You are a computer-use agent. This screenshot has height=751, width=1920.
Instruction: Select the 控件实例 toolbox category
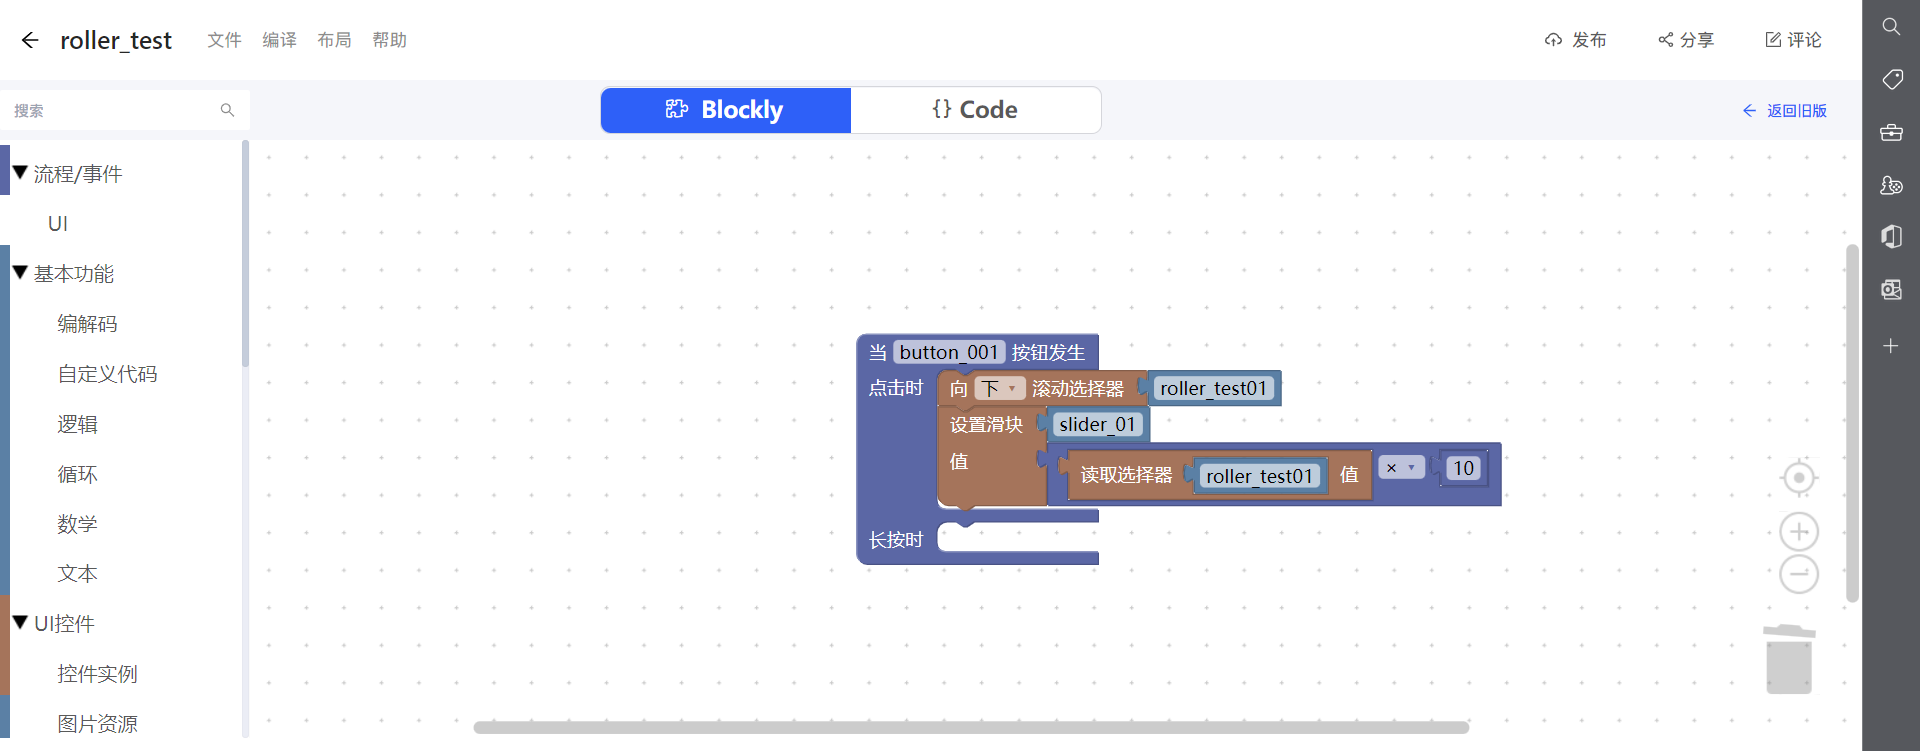[97, 673]
